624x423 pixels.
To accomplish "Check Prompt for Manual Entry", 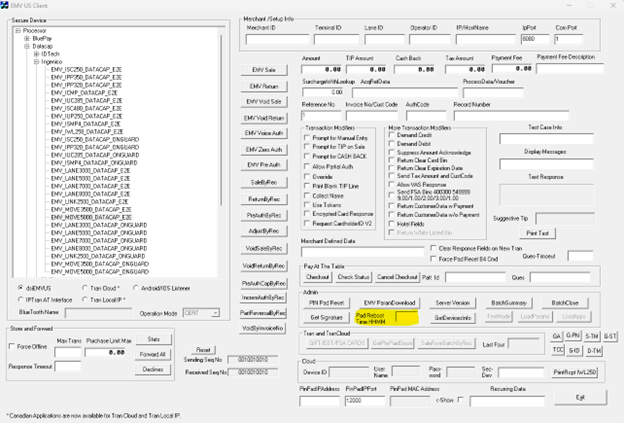I will point(307,138).
